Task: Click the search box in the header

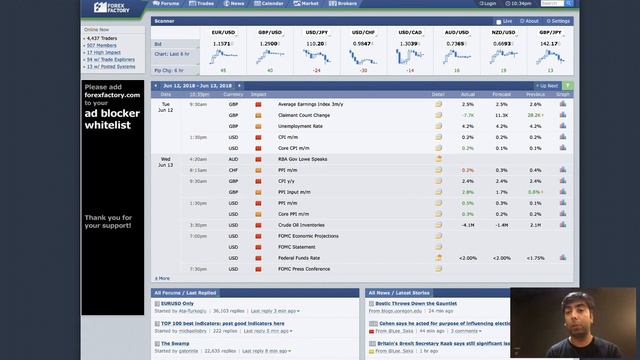Action: click(552, 3)
